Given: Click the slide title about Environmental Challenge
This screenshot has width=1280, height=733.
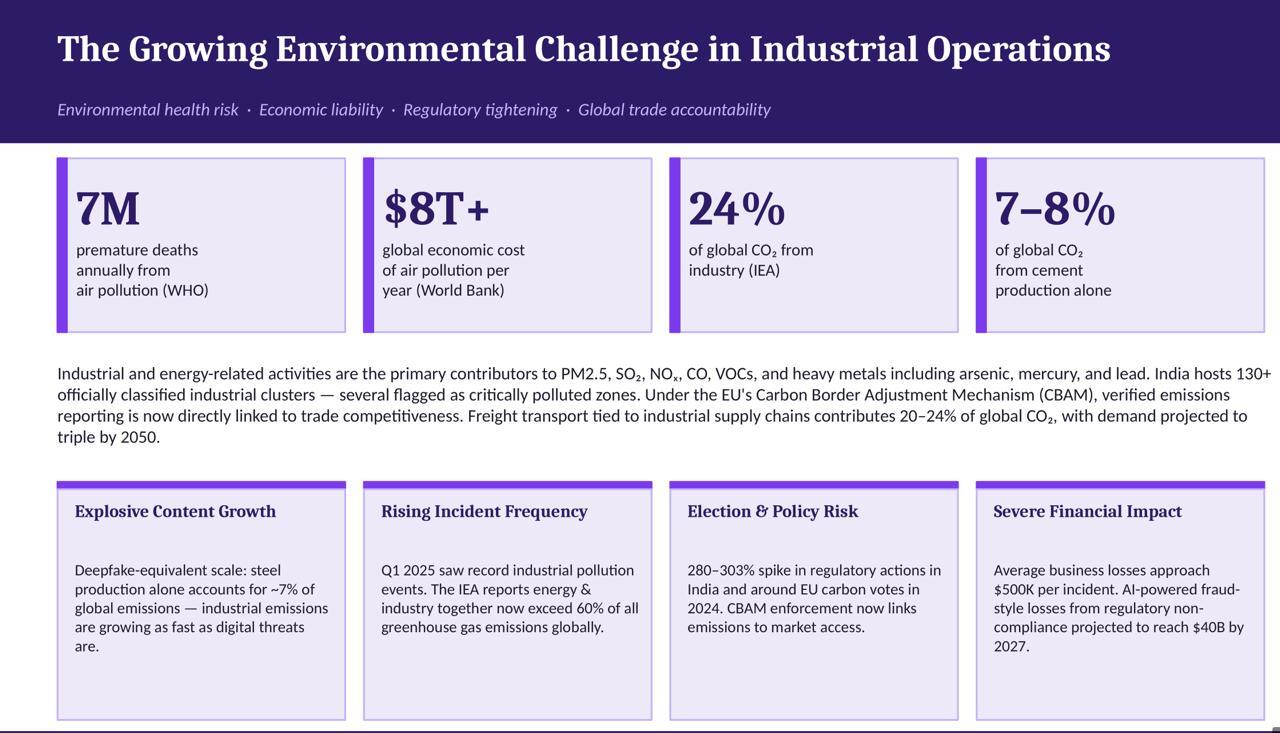Looking at the screenshot, I should point(583,49).
